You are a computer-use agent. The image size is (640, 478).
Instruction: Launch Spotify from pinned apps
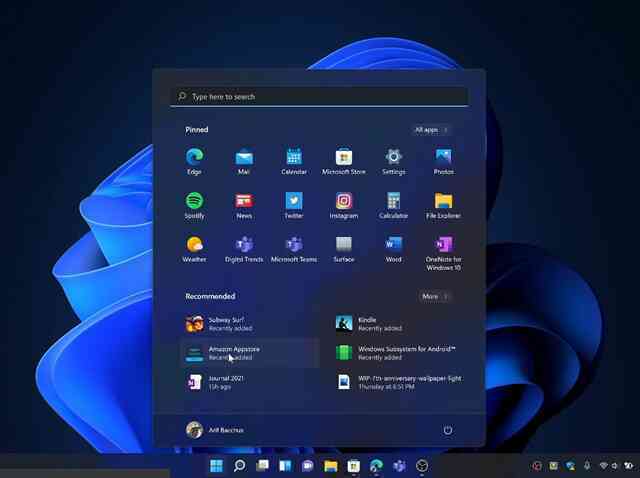[x=194, y=206]
